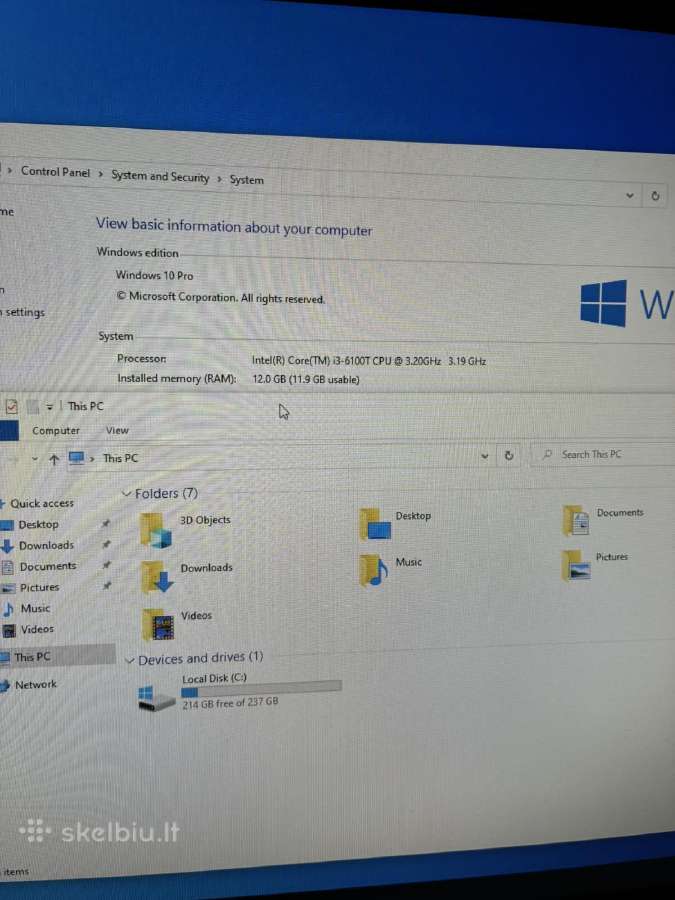Click the arrow after Control Panel breadcrumb
This screenshot has width=675, height=900.
coord(100,174)
